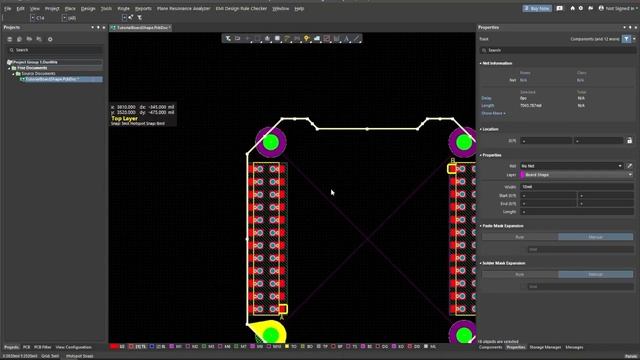Click the purple Board Shape layer color swatch
This screenshot has height=360, width=640.
[522, 175]
